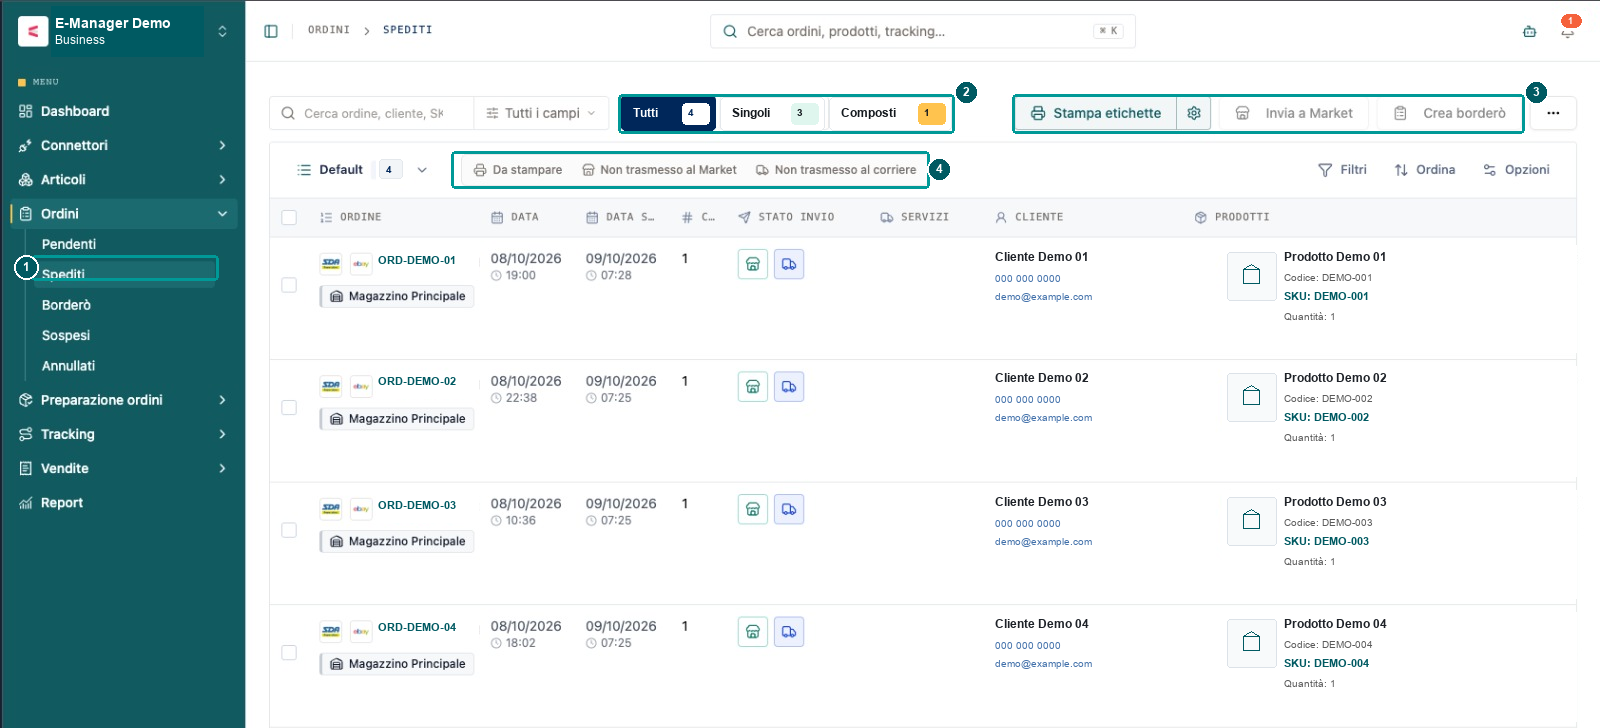Open the Dashboard page
Screen dimensions: 1600x728
point(124,111)
